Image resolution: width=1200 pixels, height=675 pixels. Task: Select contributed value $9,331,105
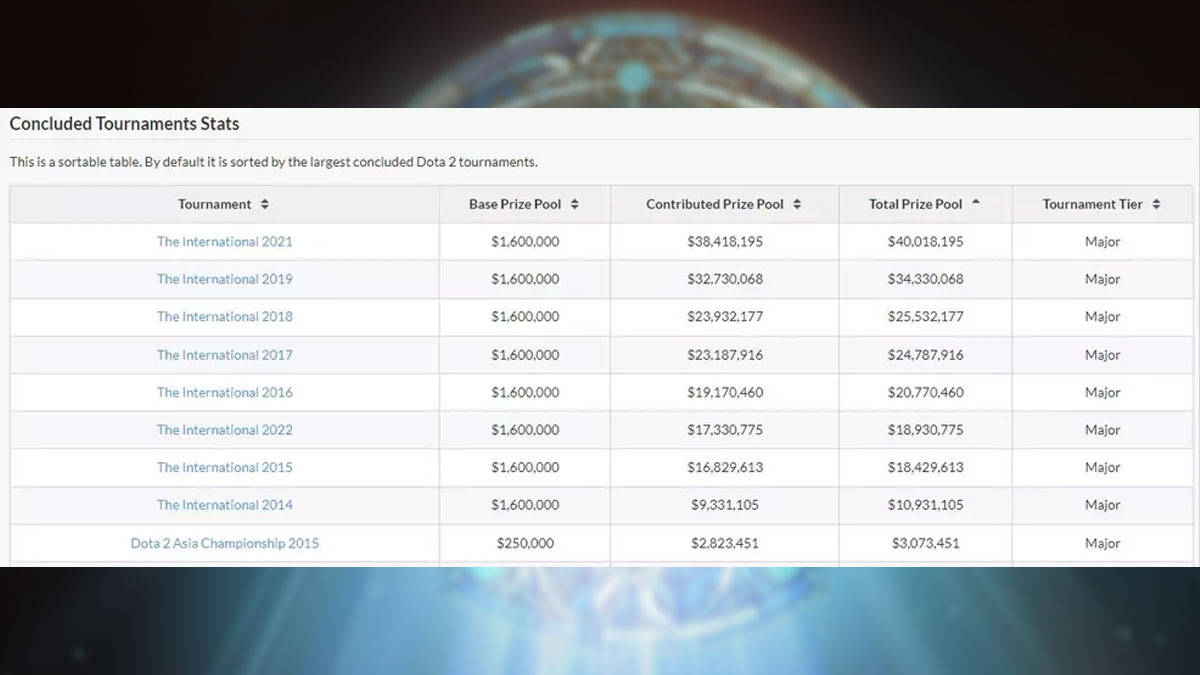pyautogui.click(x=725, y=505)
